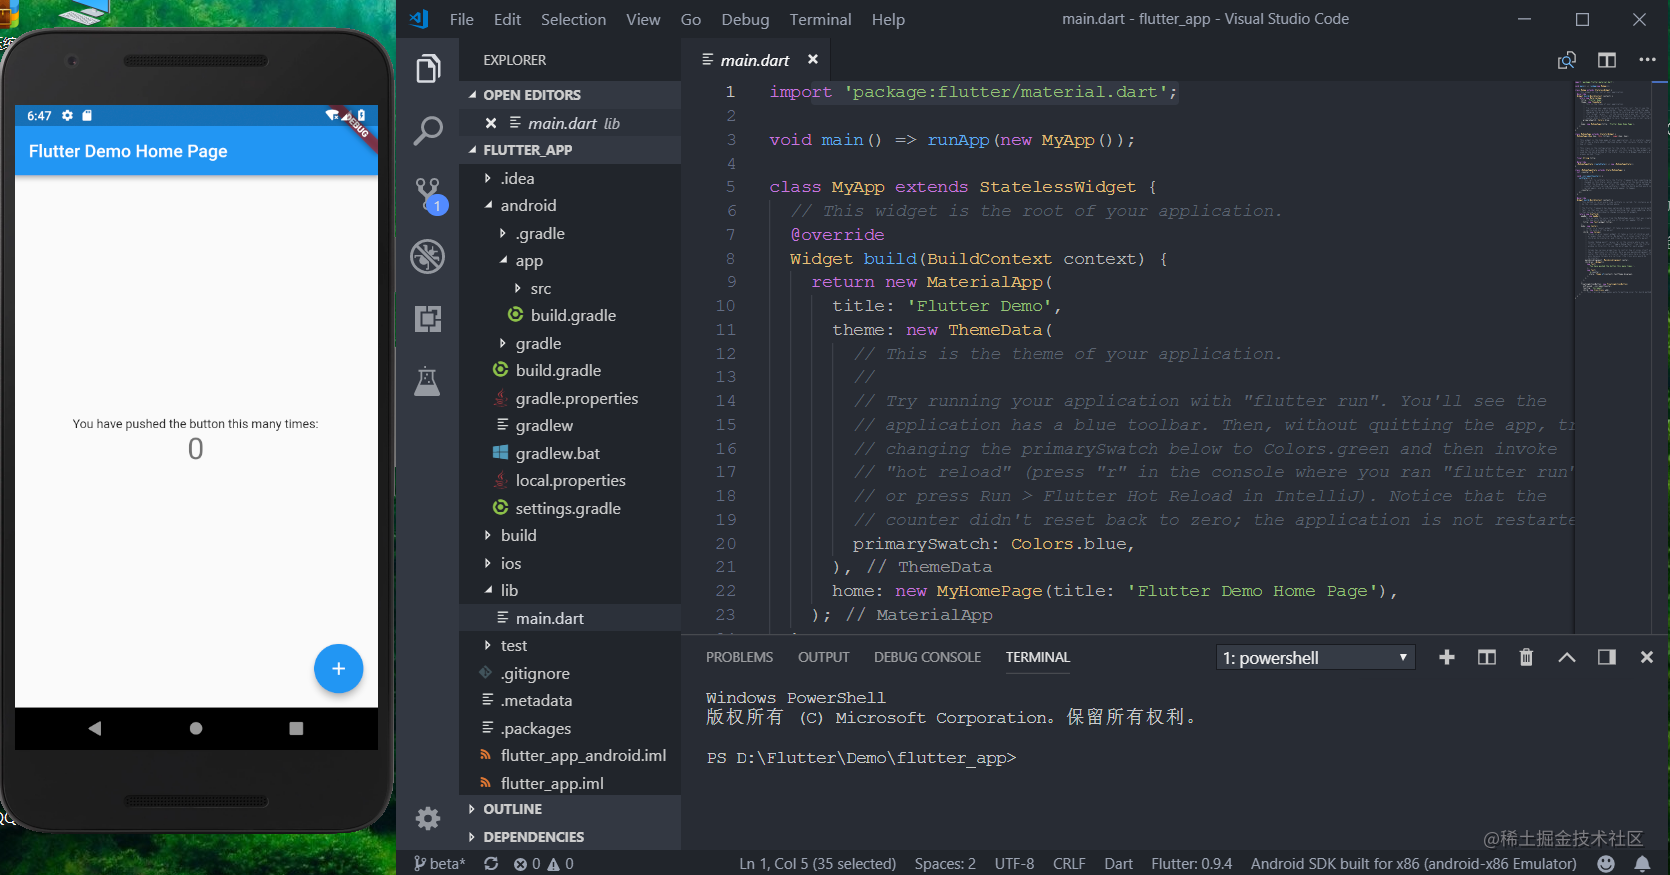This screenshot has width=1670, height=875.
Task: Tap the Android back button in emulator
Action: click(95, 728)
